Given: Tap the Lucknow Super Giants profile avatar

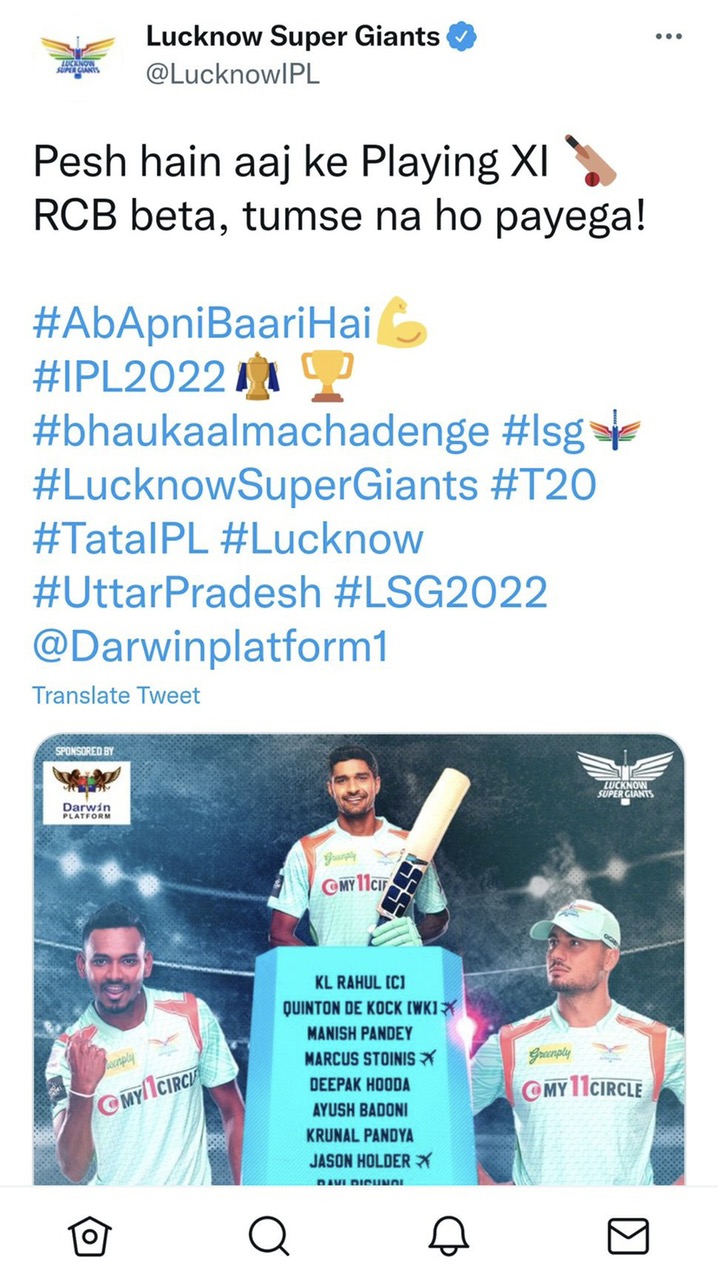Looking at the screenshot, I should (x=76, y=56).
